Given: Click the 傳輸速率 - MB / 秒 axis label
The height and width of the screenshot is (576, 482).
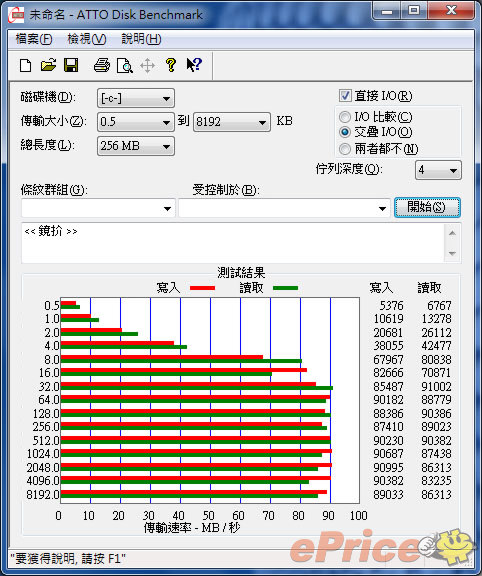Looking at the screenshot, I should tap(192, 528).
